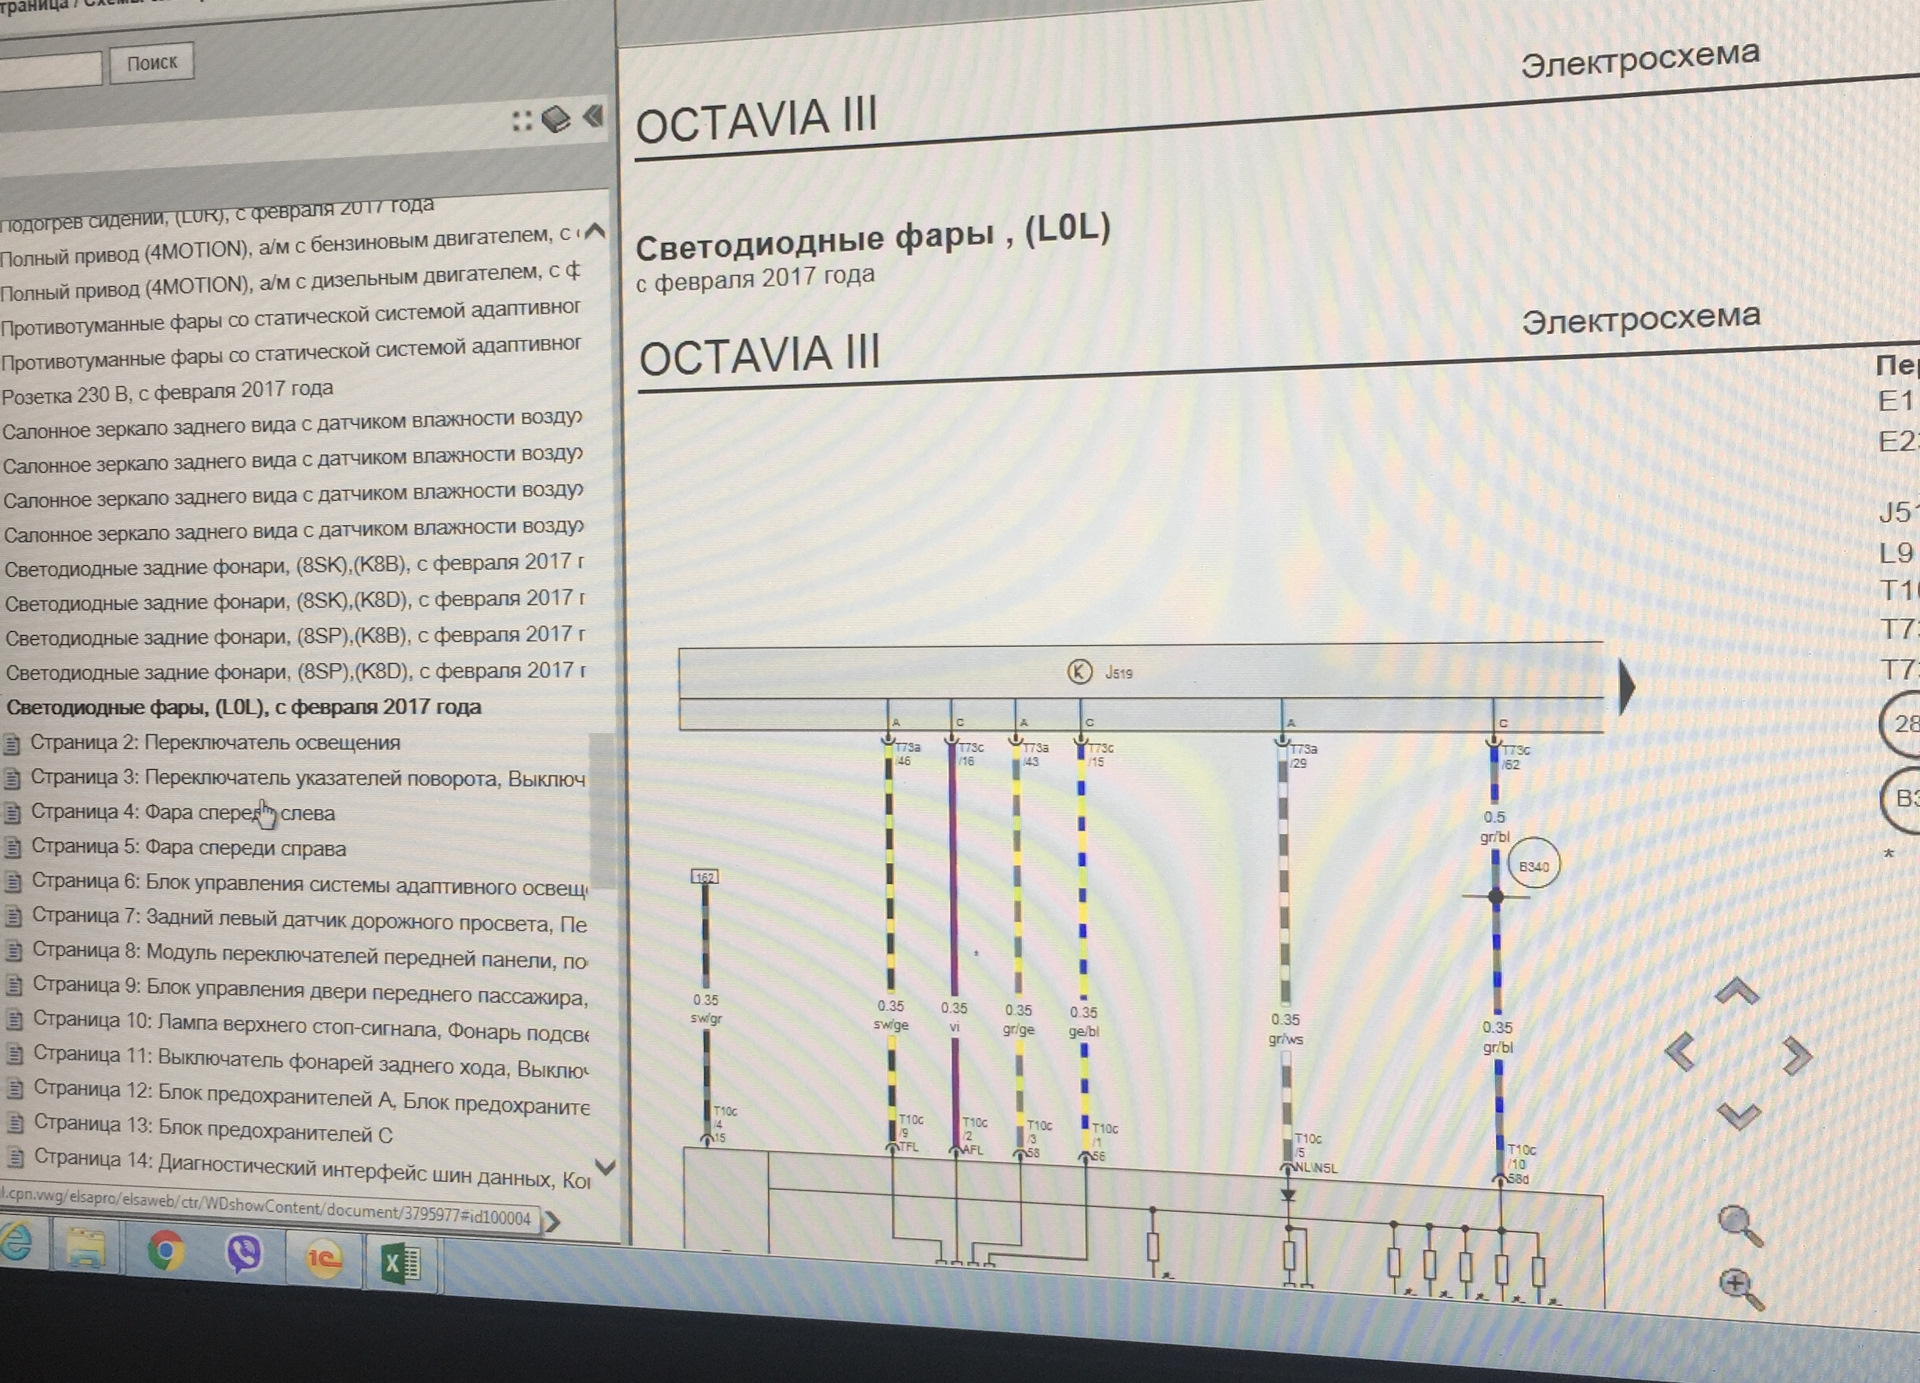Viewport: 1920px width, 1383px height.
Task: Open Полный привод с бензиновым двигателем entry
Action: point(290,247)
